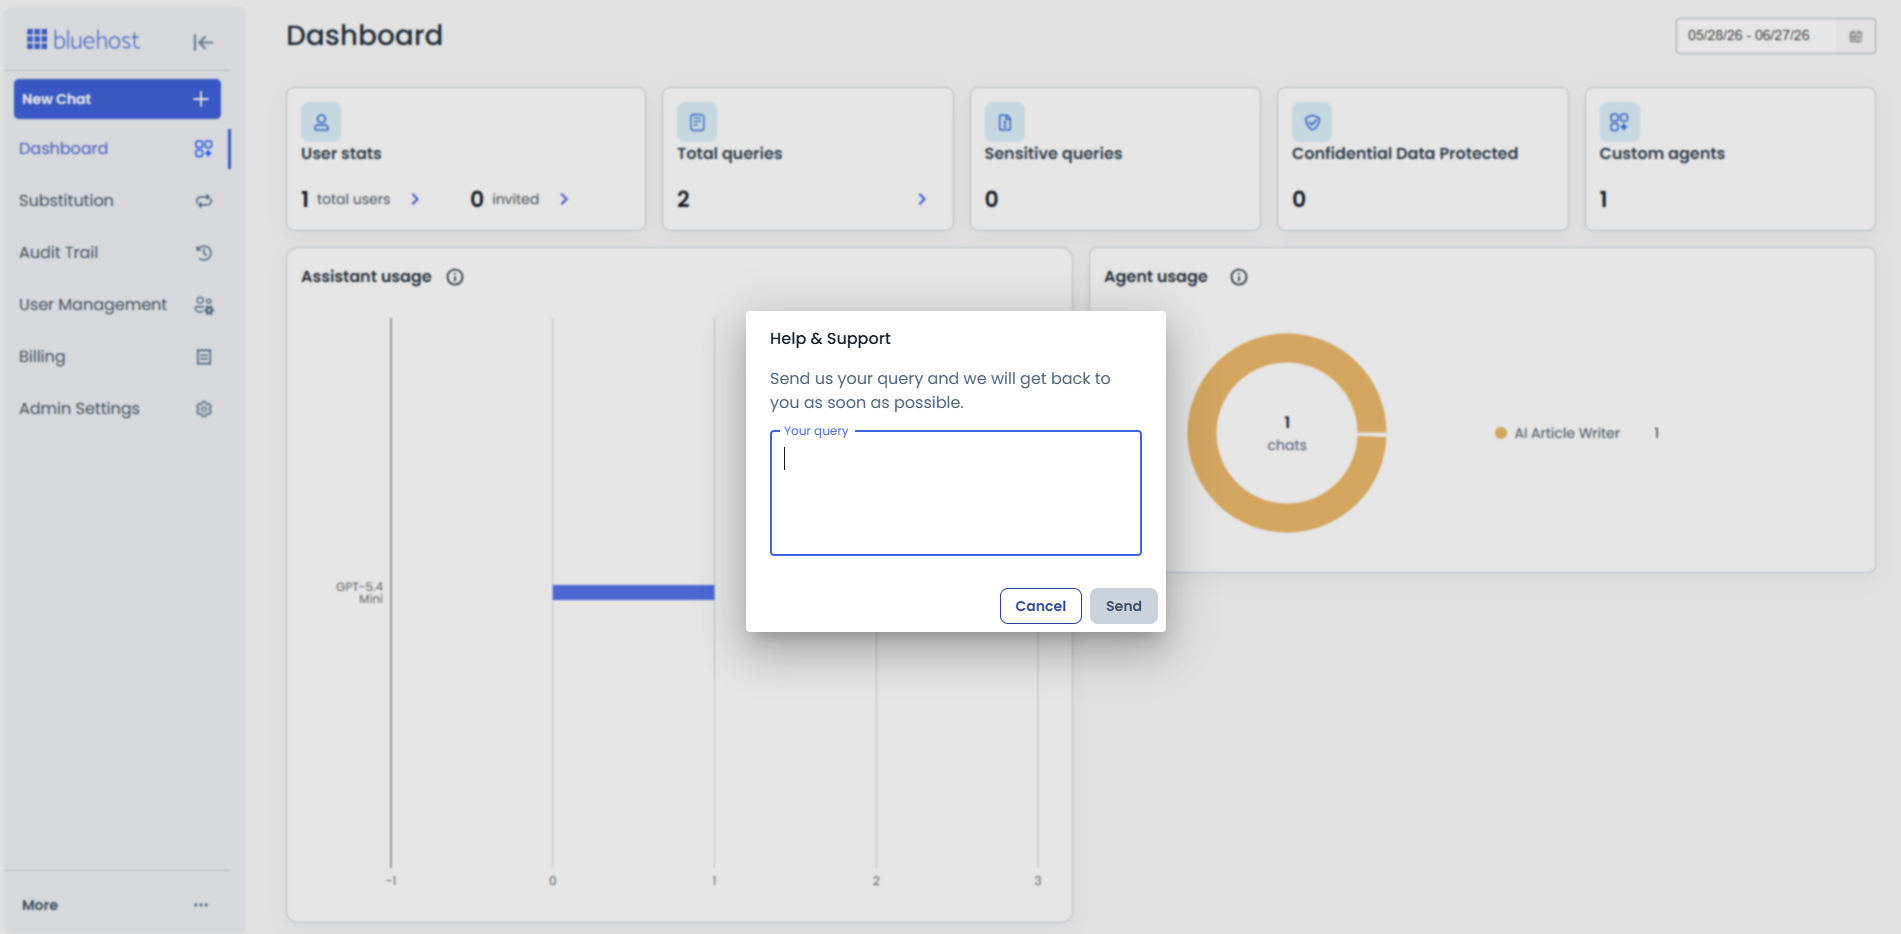This screenshot has width=1901, height=934.
Task: Click the Help & Support dialog title
Action: coord(830,339)
